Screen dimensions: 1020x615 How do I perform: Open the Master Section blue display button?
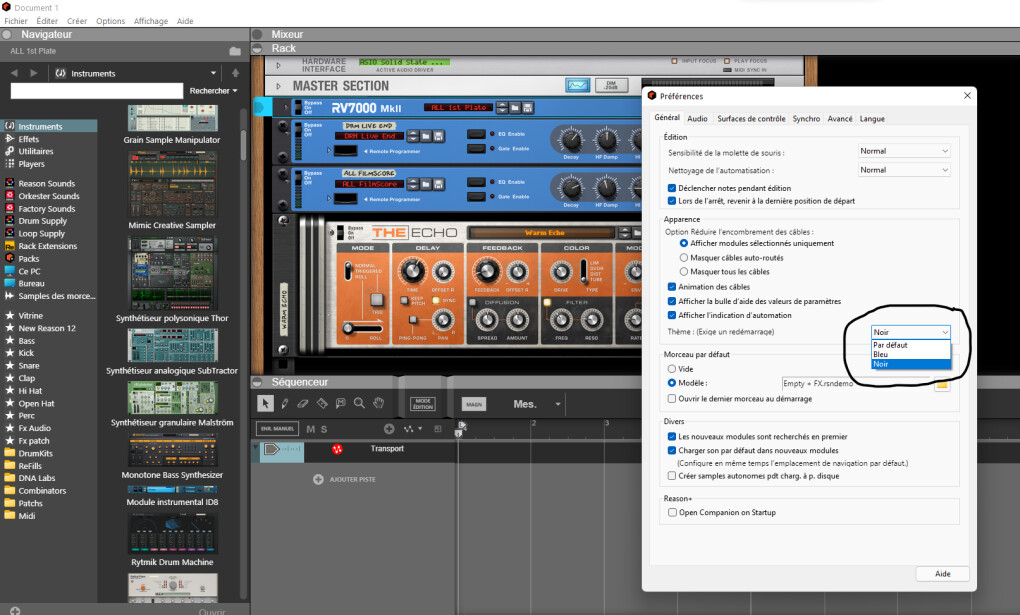click(578, 85)
